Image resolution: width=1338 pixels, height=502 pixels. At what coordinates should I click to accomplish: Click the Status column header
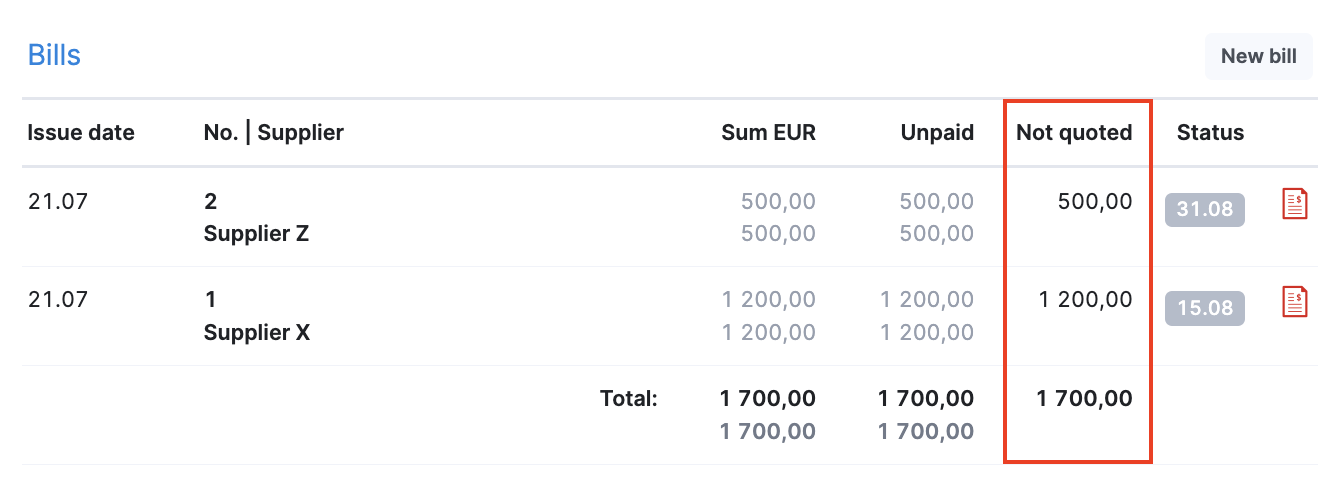[1210, 132]
